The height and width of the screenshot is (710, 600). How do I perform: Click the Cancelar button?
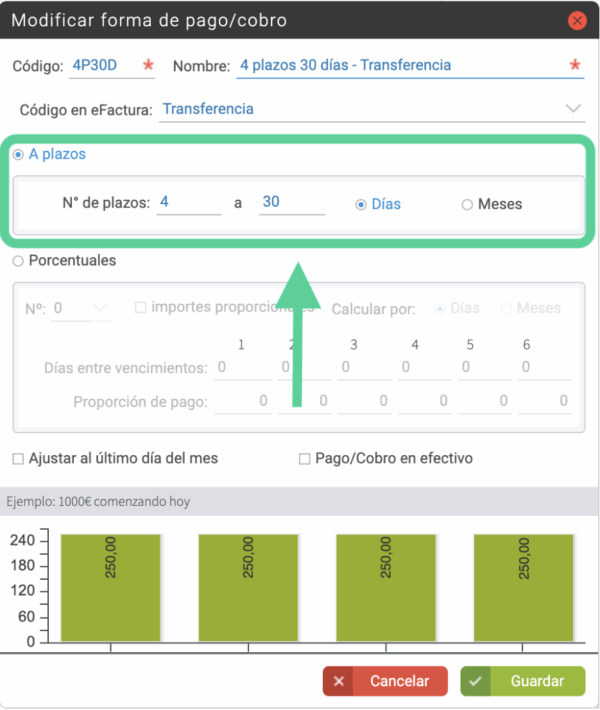pyautogui.click(x=385, y=681)
